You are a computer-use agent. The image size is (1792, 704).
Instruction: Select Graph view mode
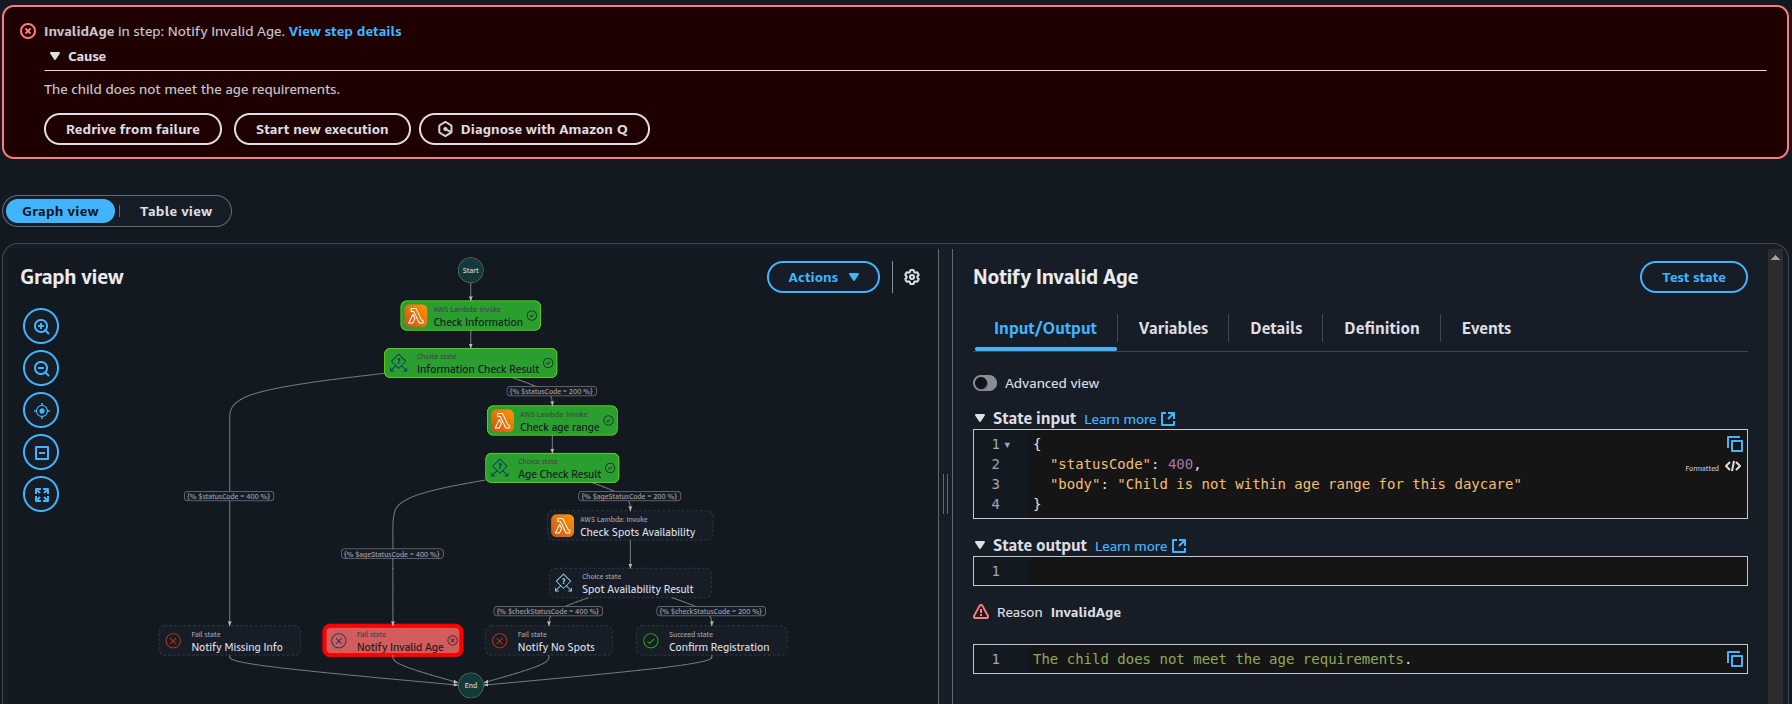pyautogui.click(x=61, y=211)
